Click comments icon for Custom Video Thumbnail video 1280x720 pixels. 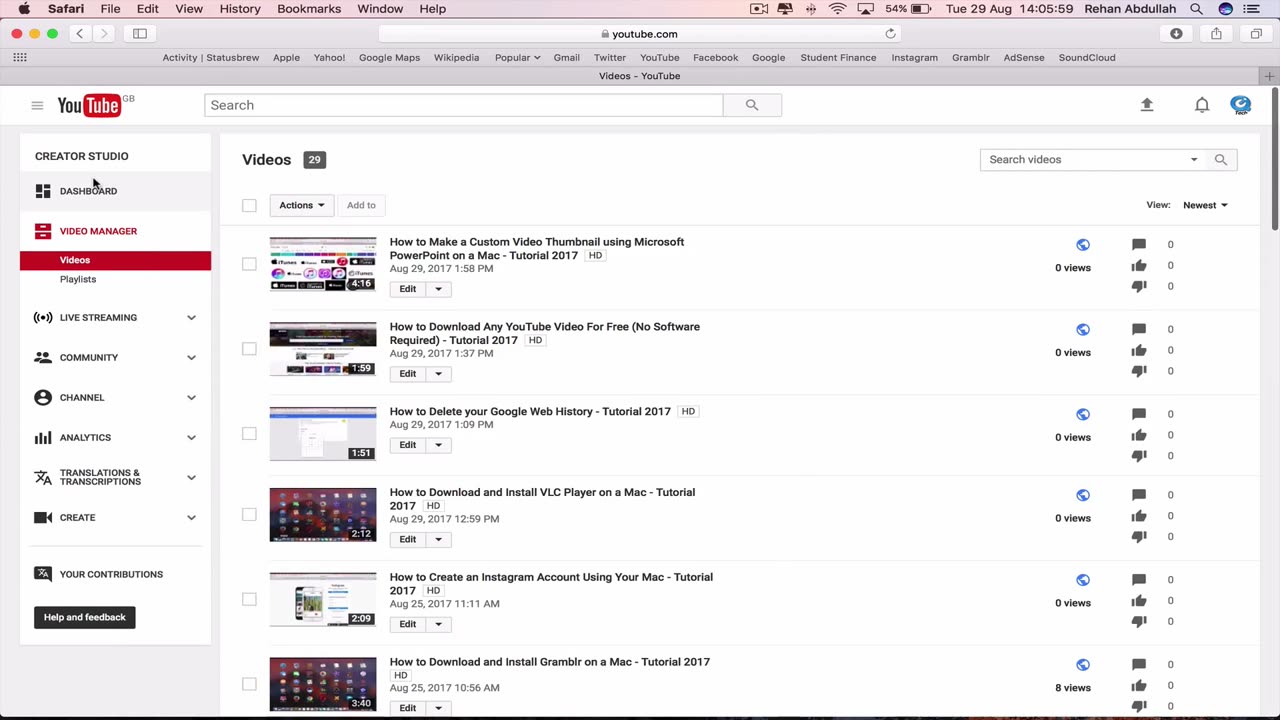coord(1139,244)
